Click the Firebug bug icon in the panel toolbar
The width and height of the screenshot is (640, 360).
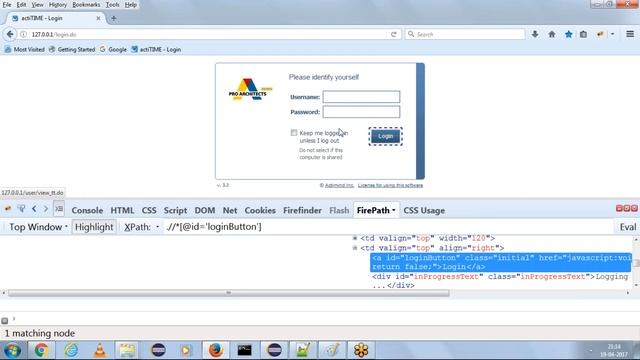coord(8,209)
